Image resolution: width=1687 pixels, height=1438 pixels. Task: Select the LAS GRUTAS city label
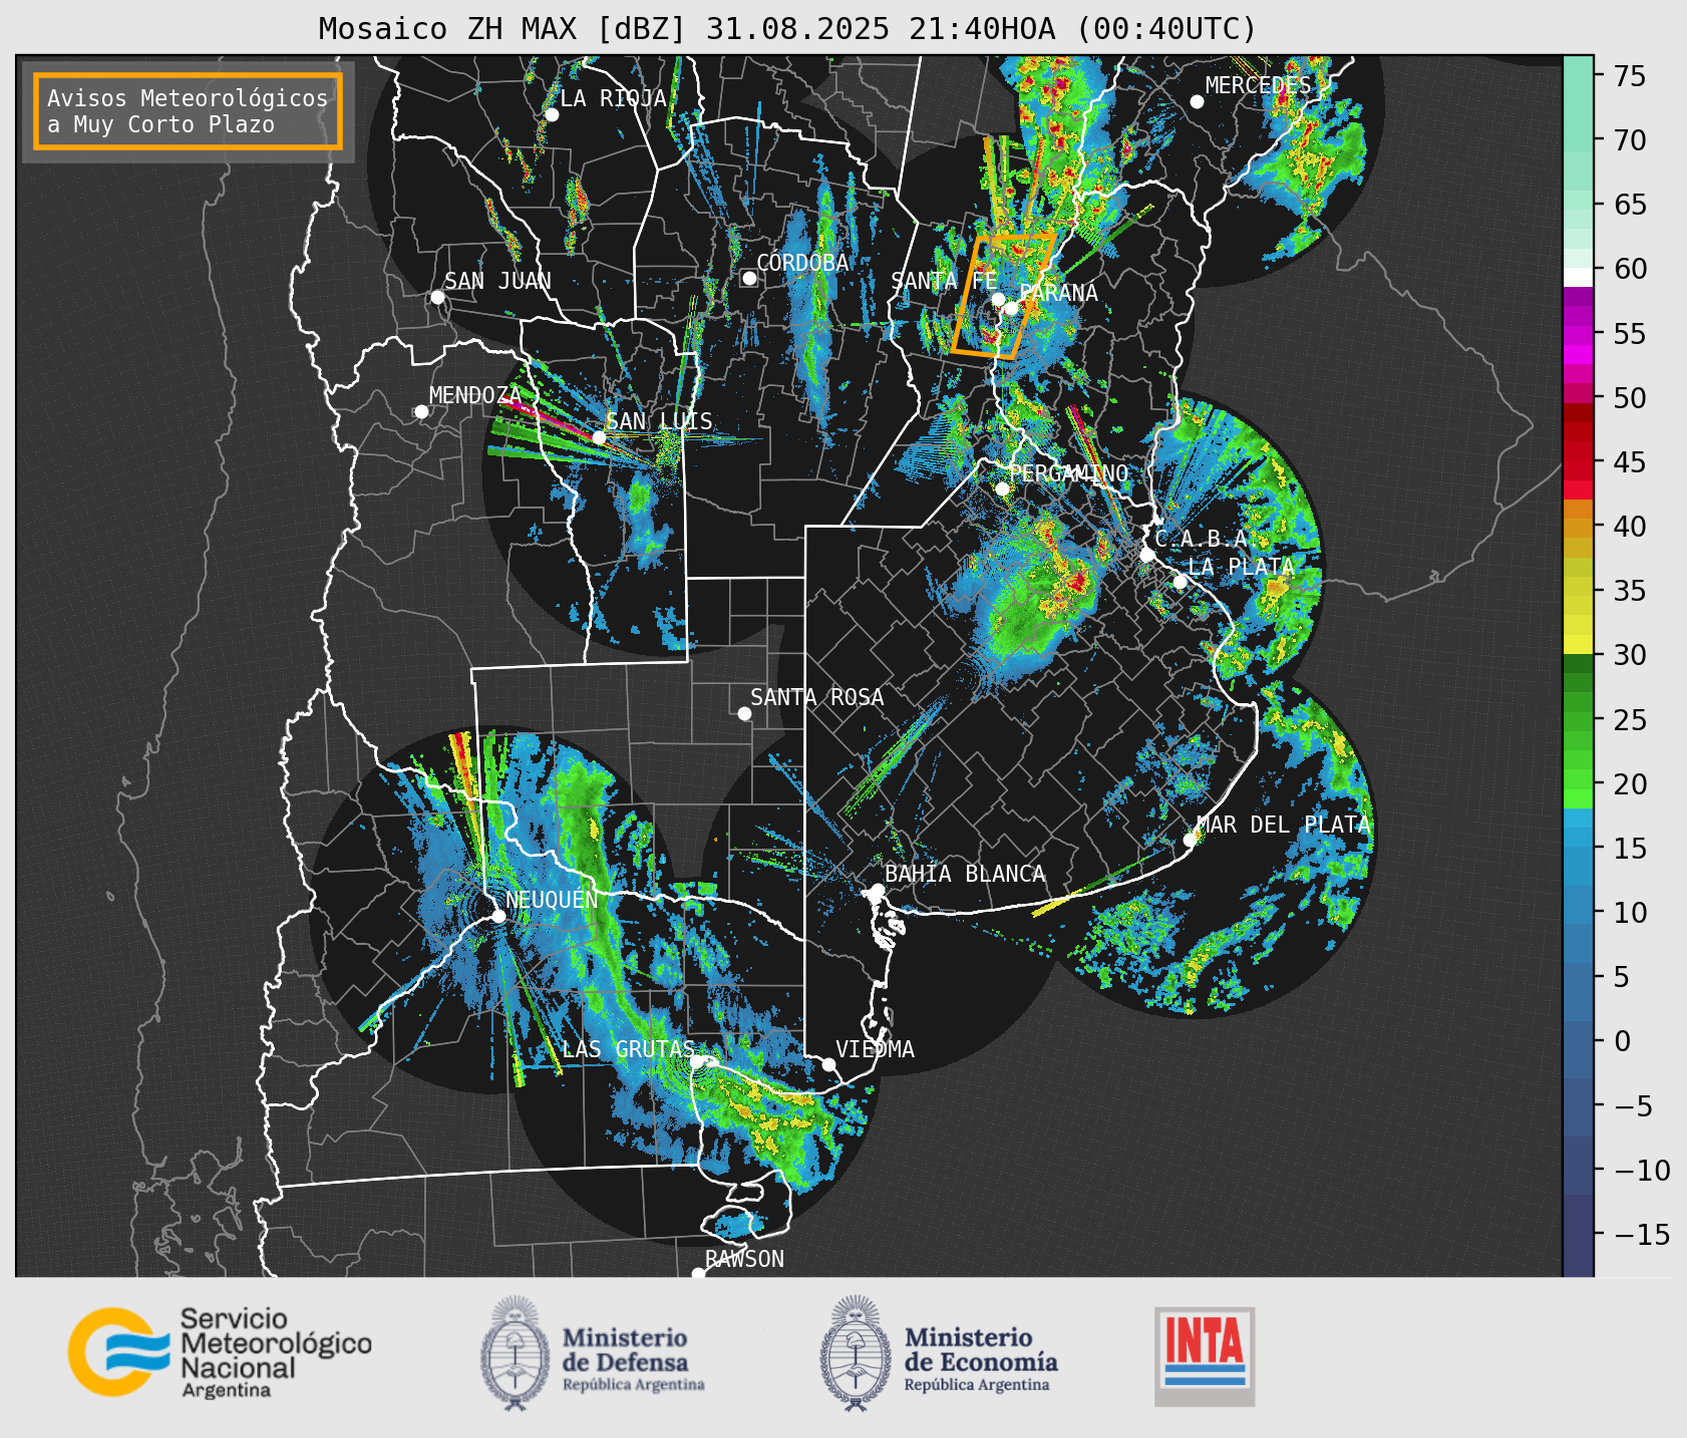628,1049
